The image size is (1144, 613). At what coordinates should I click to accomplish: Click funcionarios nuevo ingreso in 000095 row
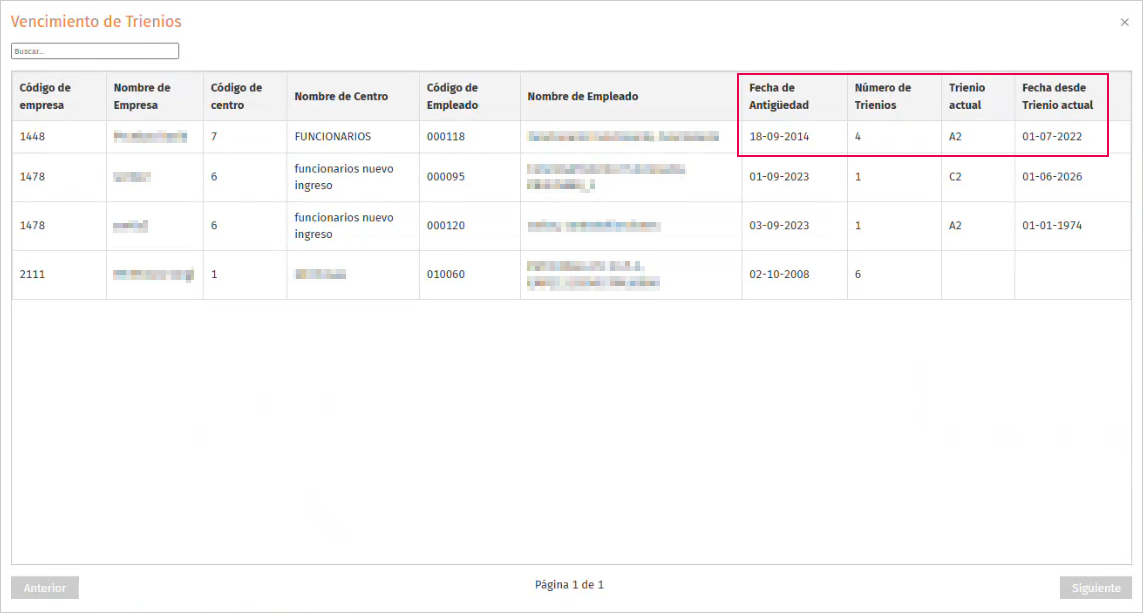click(344, 177)
